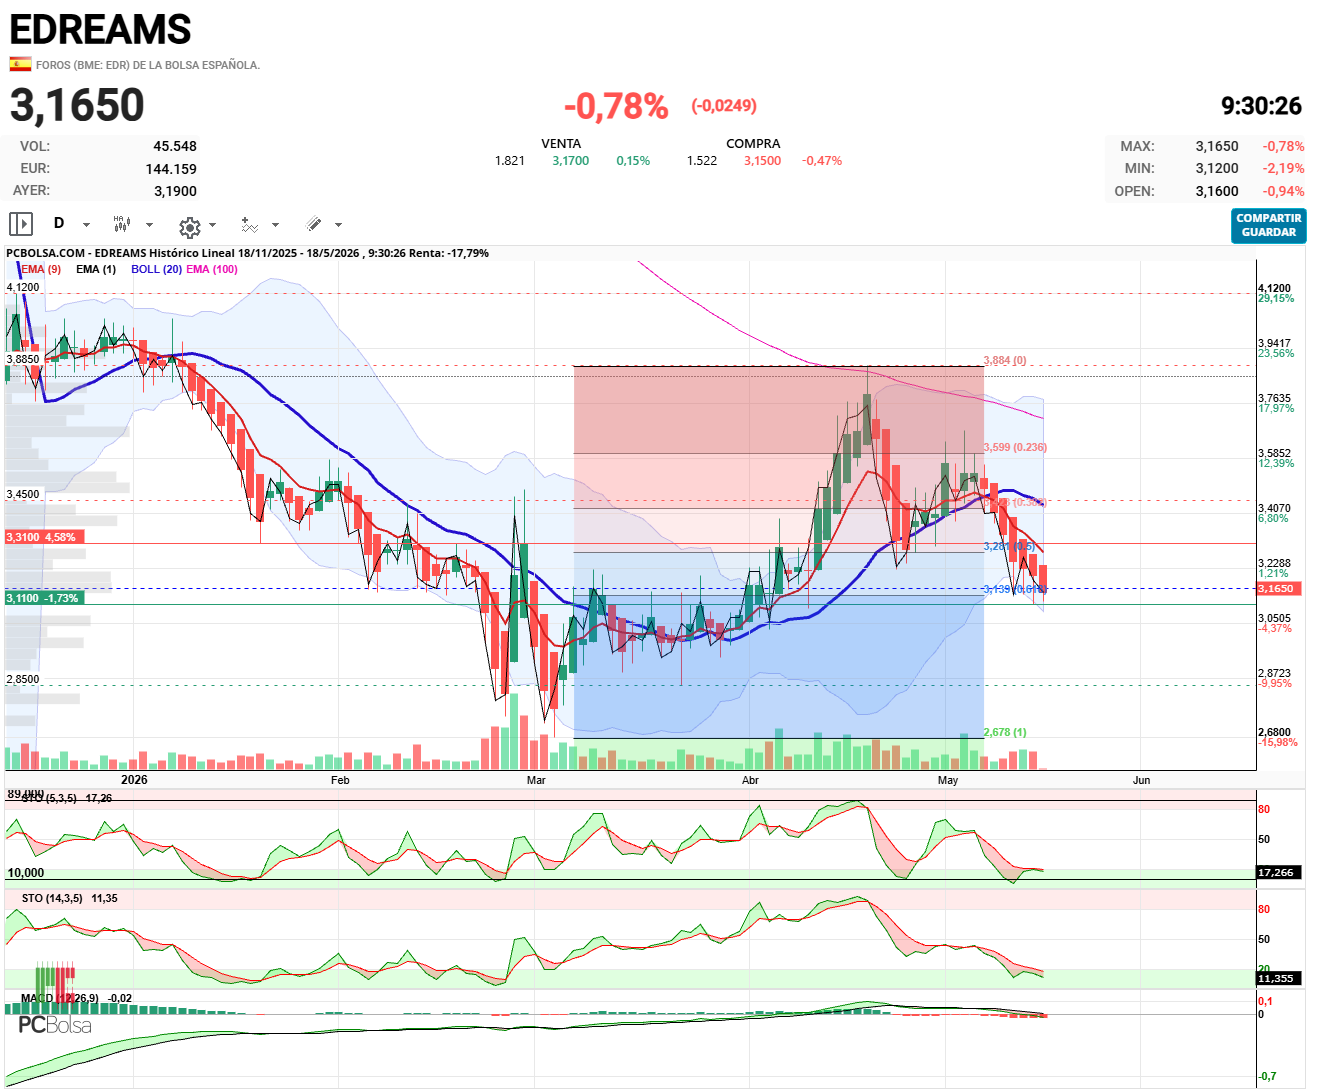1317x1089 pixels.
Task: Click the FOROS (BME: EDR) subtitle text
Action: pos(147,65)
